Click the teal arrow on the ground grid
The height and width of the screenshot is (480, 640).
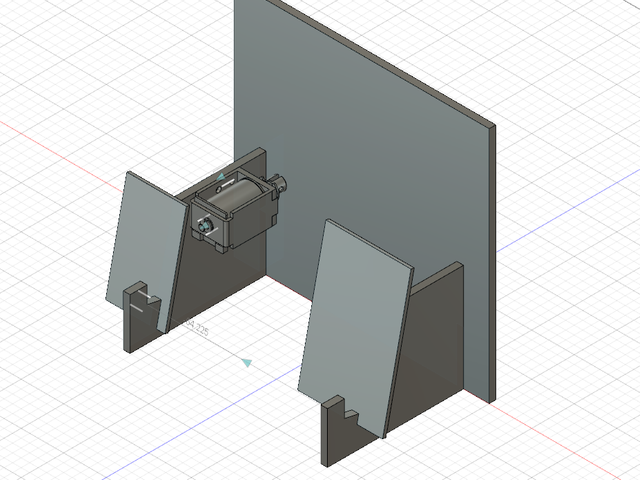click(246, 362)
